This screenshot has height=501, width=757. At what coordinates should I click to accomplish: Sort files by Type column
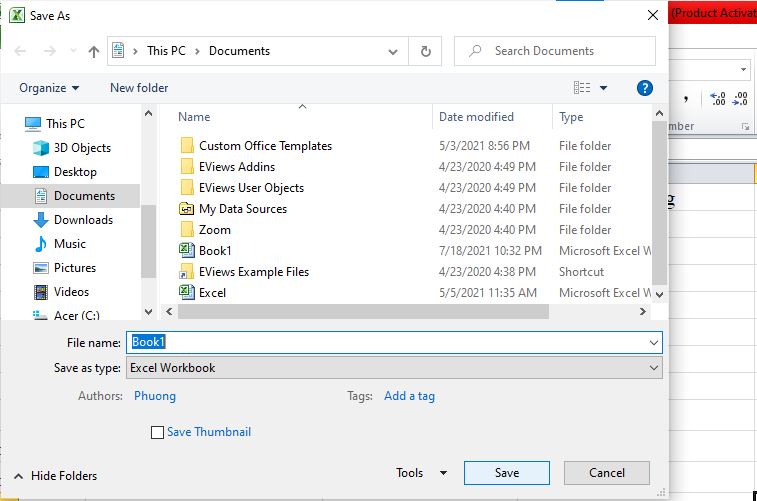coord(571,117)
